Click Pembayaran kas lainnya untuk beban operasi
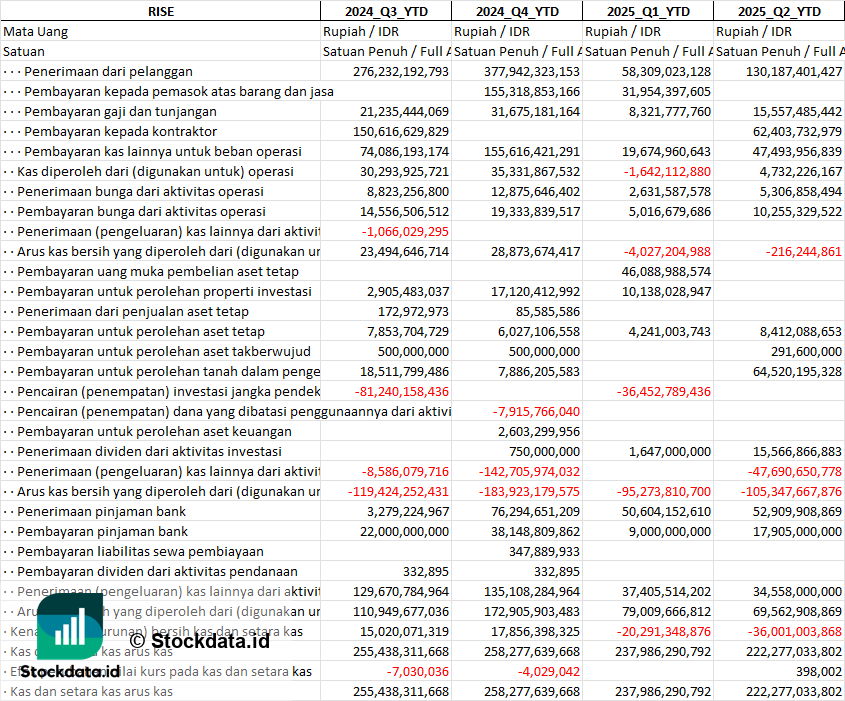 [163, 151]
